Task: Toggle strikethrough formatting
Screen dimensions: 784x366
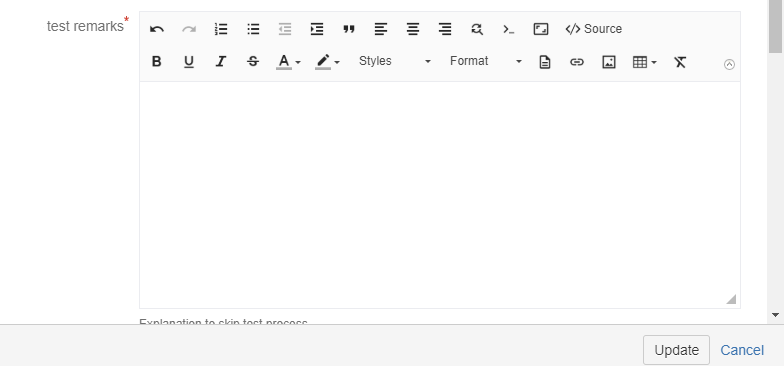Action: pyautogui.click(x=253, y=62)
